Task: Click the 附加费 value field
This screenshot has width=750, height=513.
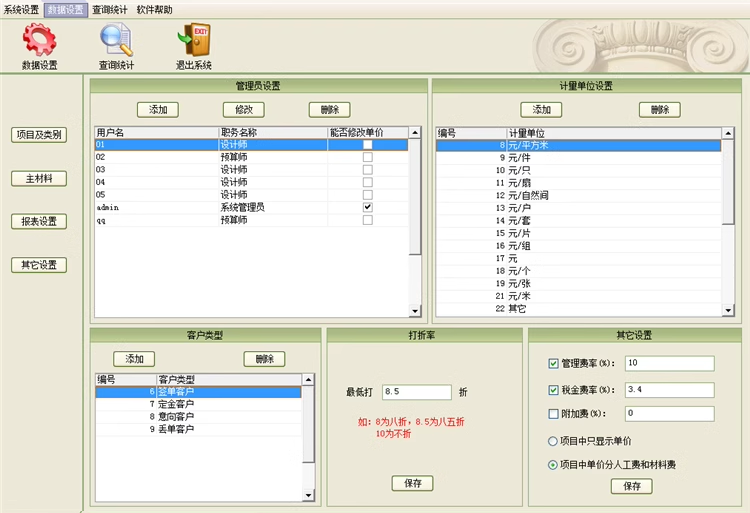Action: click(670, 414)
